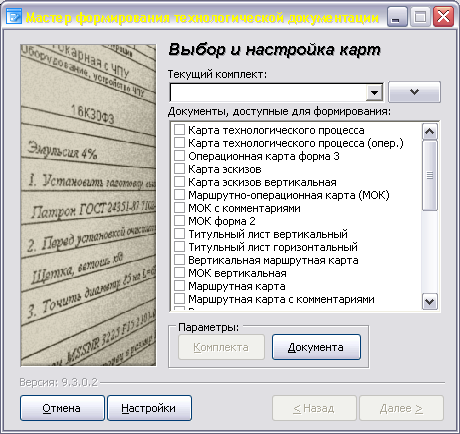Enable 'Операционная карта форма 3' checkbox

pos(179,156)
